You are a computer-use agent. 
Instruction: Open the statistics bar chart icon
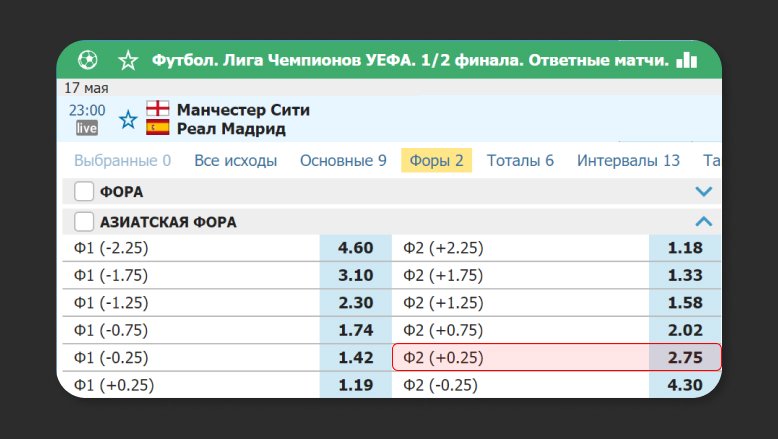686,60
